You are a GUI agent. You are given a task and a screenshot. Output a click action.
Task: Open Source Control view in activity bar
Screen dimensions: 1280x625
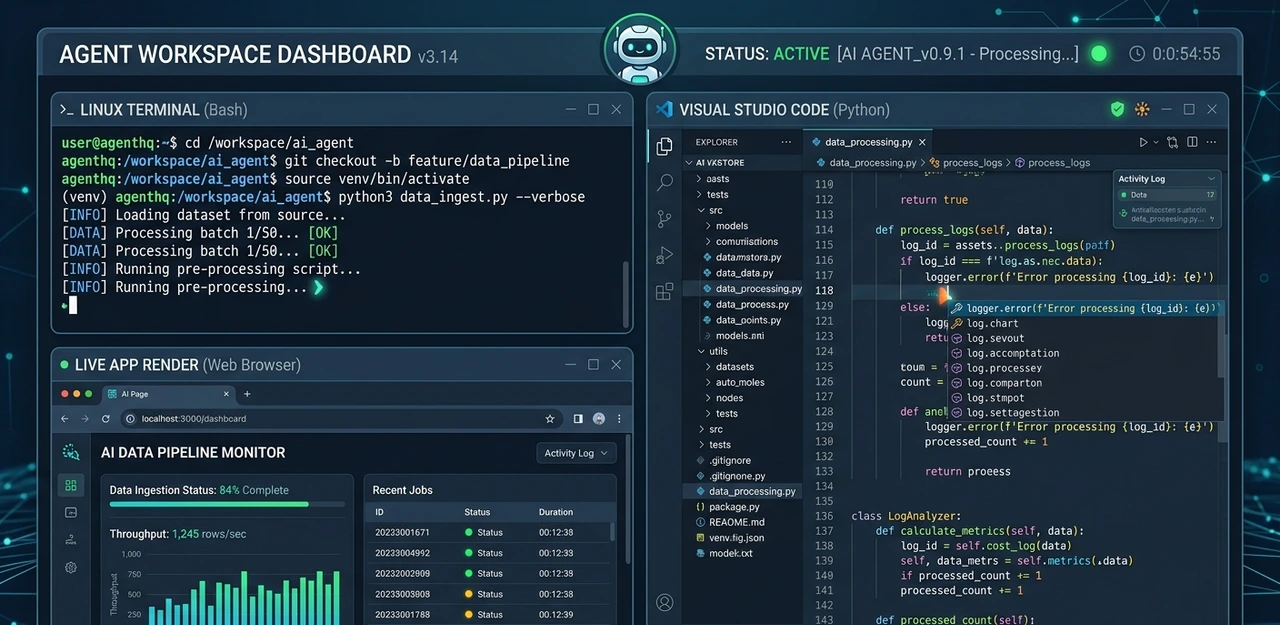(664, 219)
